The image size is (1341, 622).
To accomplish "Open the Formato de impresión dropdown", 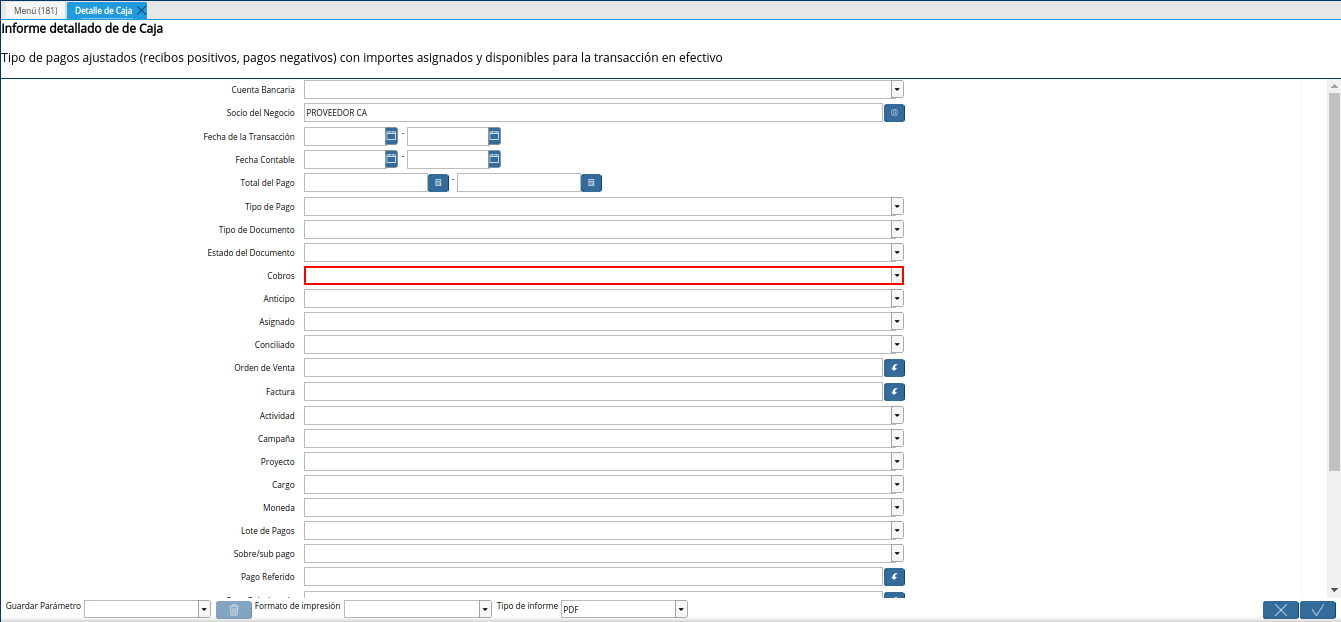I will click(x=485, y=609).
